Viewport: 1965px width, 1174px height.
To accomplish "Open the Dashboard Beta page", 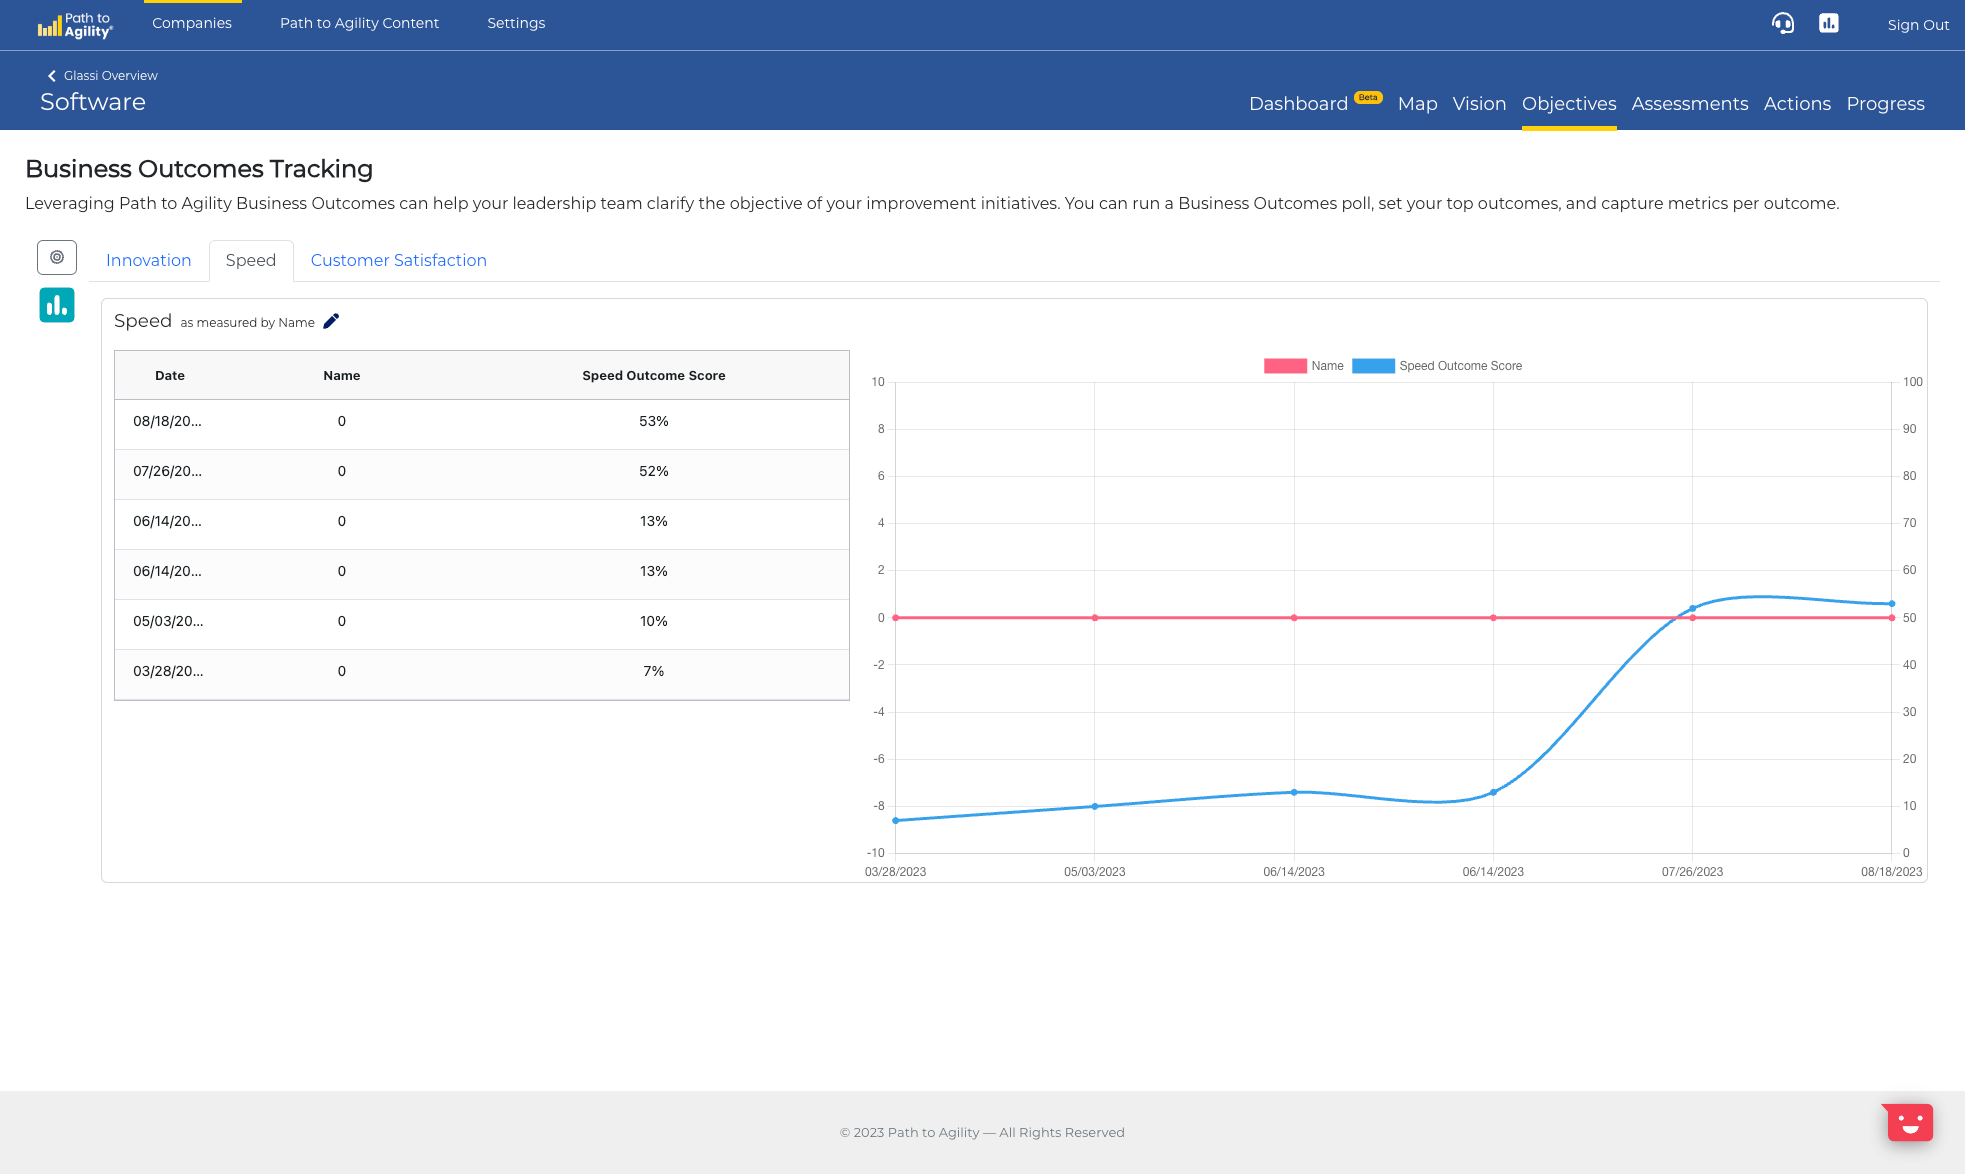I will (1298, 103).
